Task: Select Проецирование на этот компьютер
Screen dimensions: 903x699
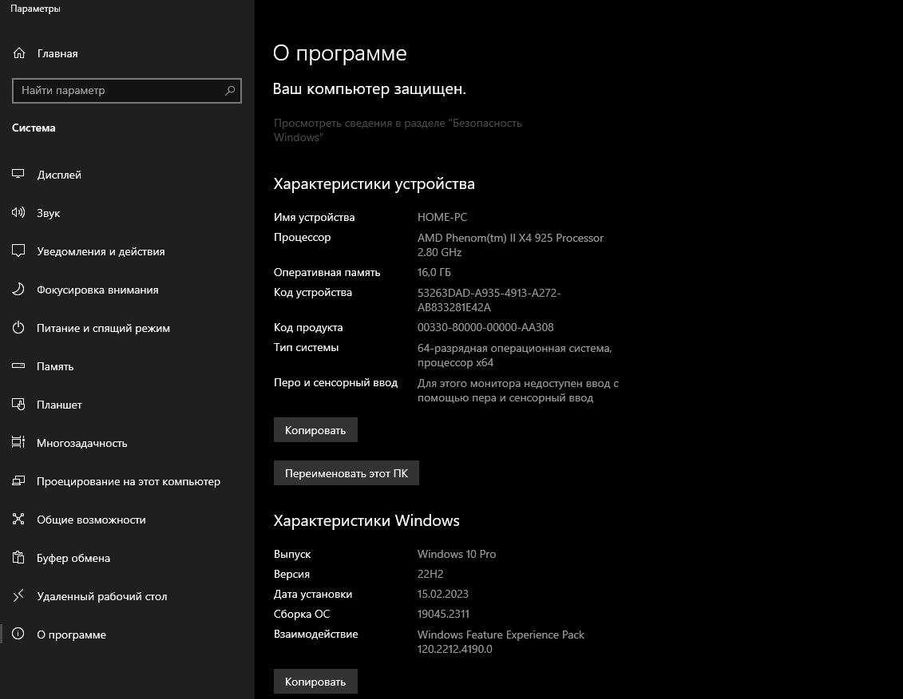Action: (x=127, y=481)
